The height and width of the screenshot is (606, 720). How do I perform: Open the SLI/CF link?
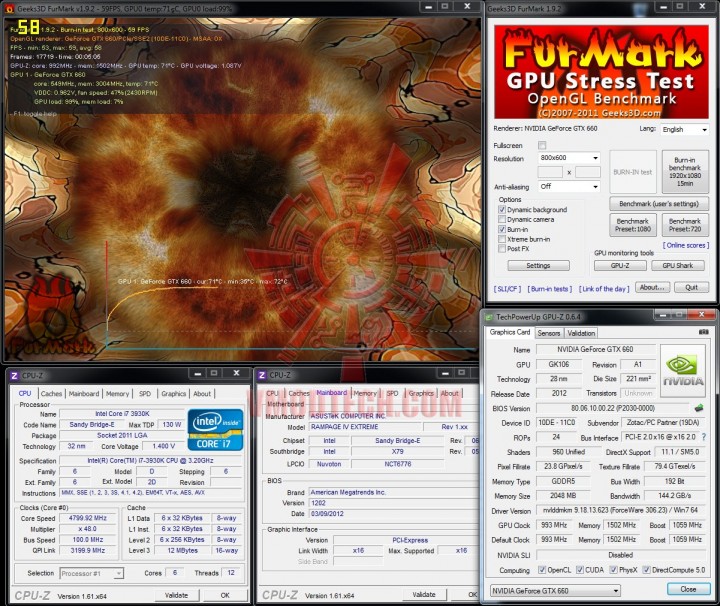point(507,289)
